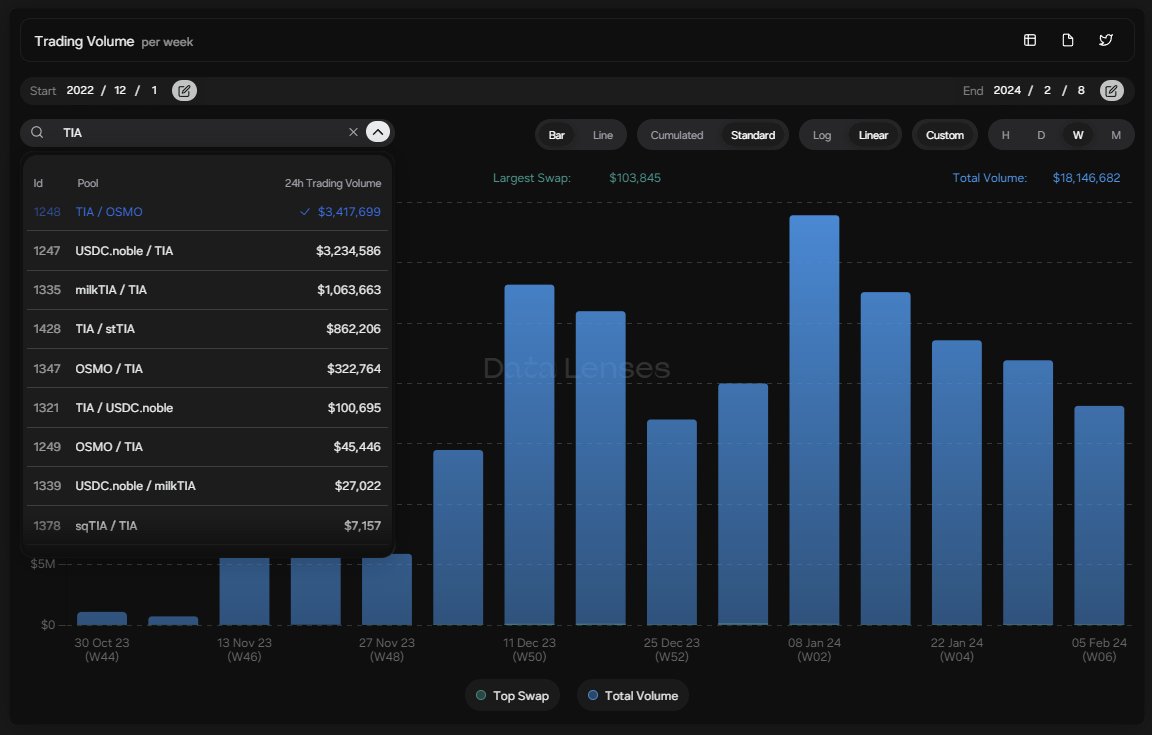This screenshot has height=735, width=1152.
Task: Click the $3,417,699 volume value
Action: click(349, 212)
